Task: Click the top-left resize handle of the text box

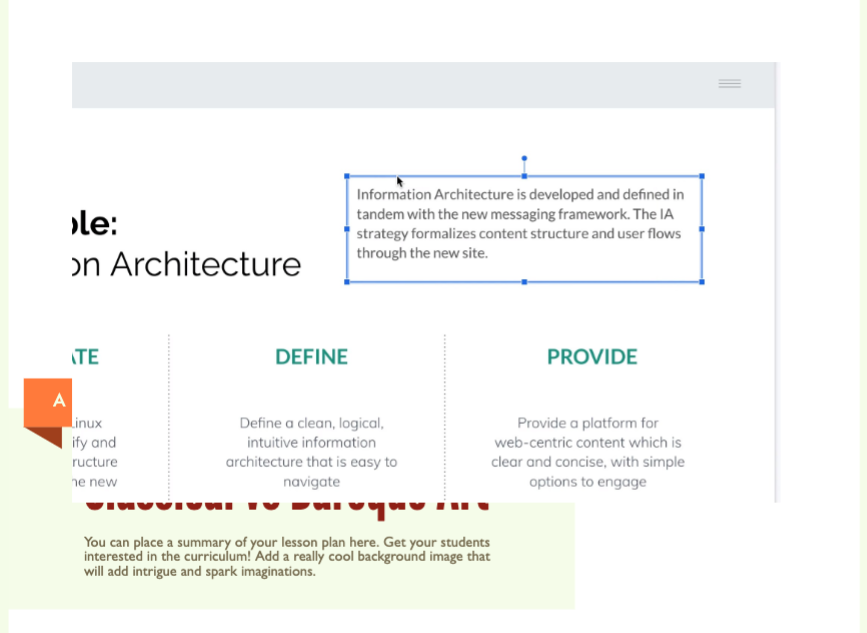Action: coord(347,176)
